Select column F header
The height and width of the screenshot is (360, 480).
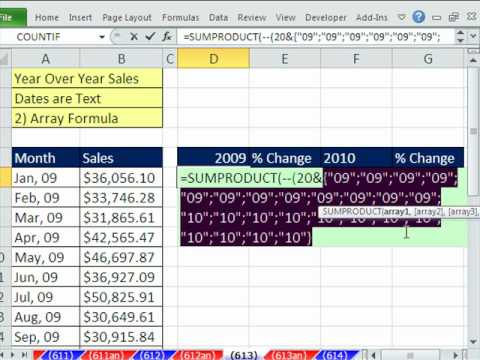(356, 59)
